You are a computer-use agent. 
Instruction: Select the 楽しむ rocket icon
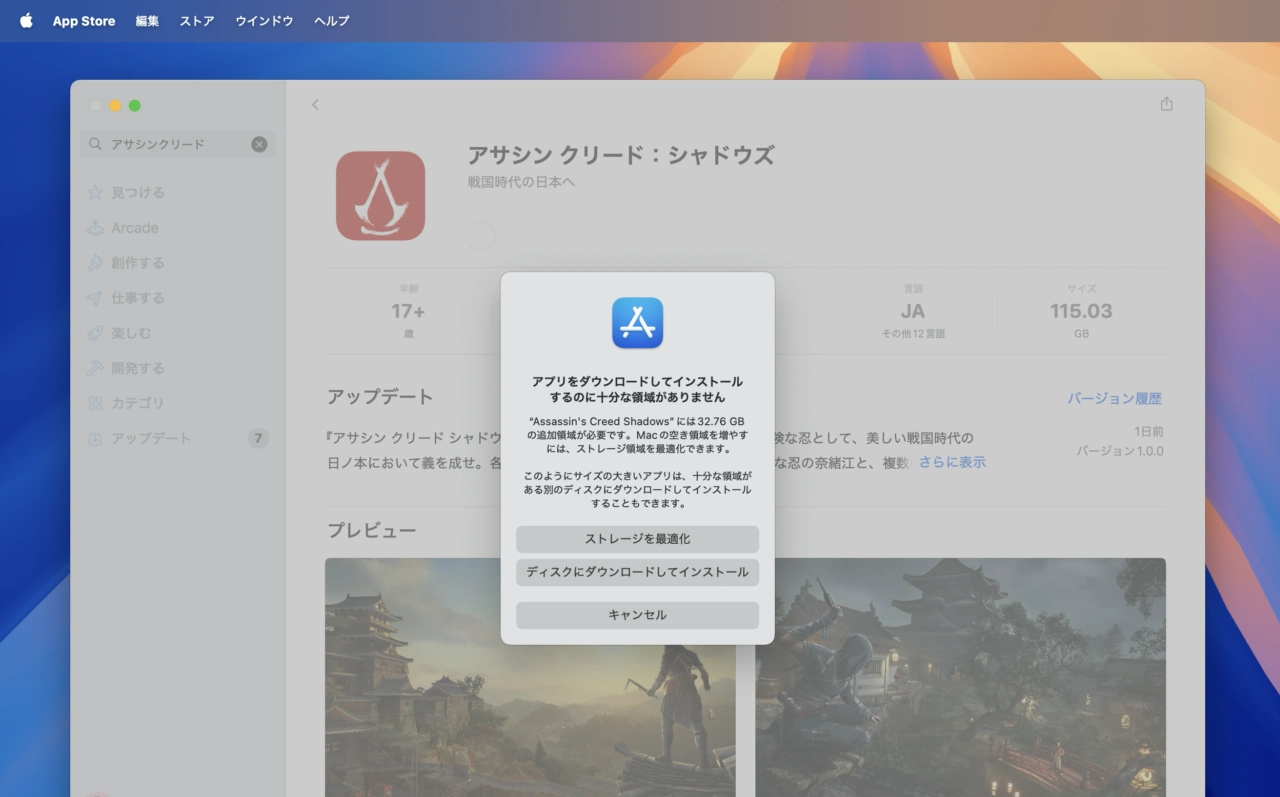point(95,333)
